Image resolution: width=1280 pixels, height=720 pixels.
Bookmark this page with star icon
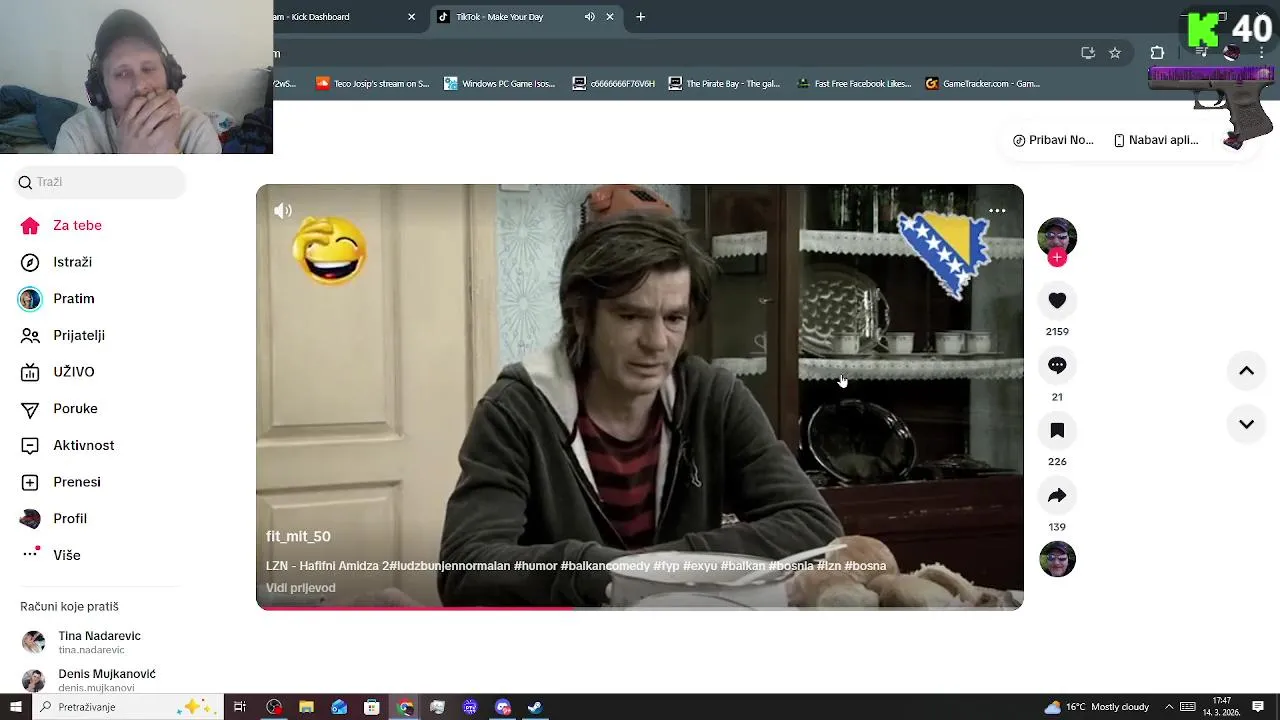click(1115, 53)
